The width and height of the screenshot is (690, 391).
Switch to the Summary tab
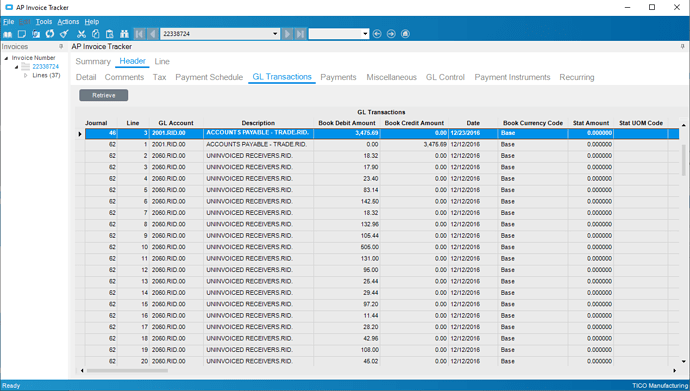tap(93, 62)
